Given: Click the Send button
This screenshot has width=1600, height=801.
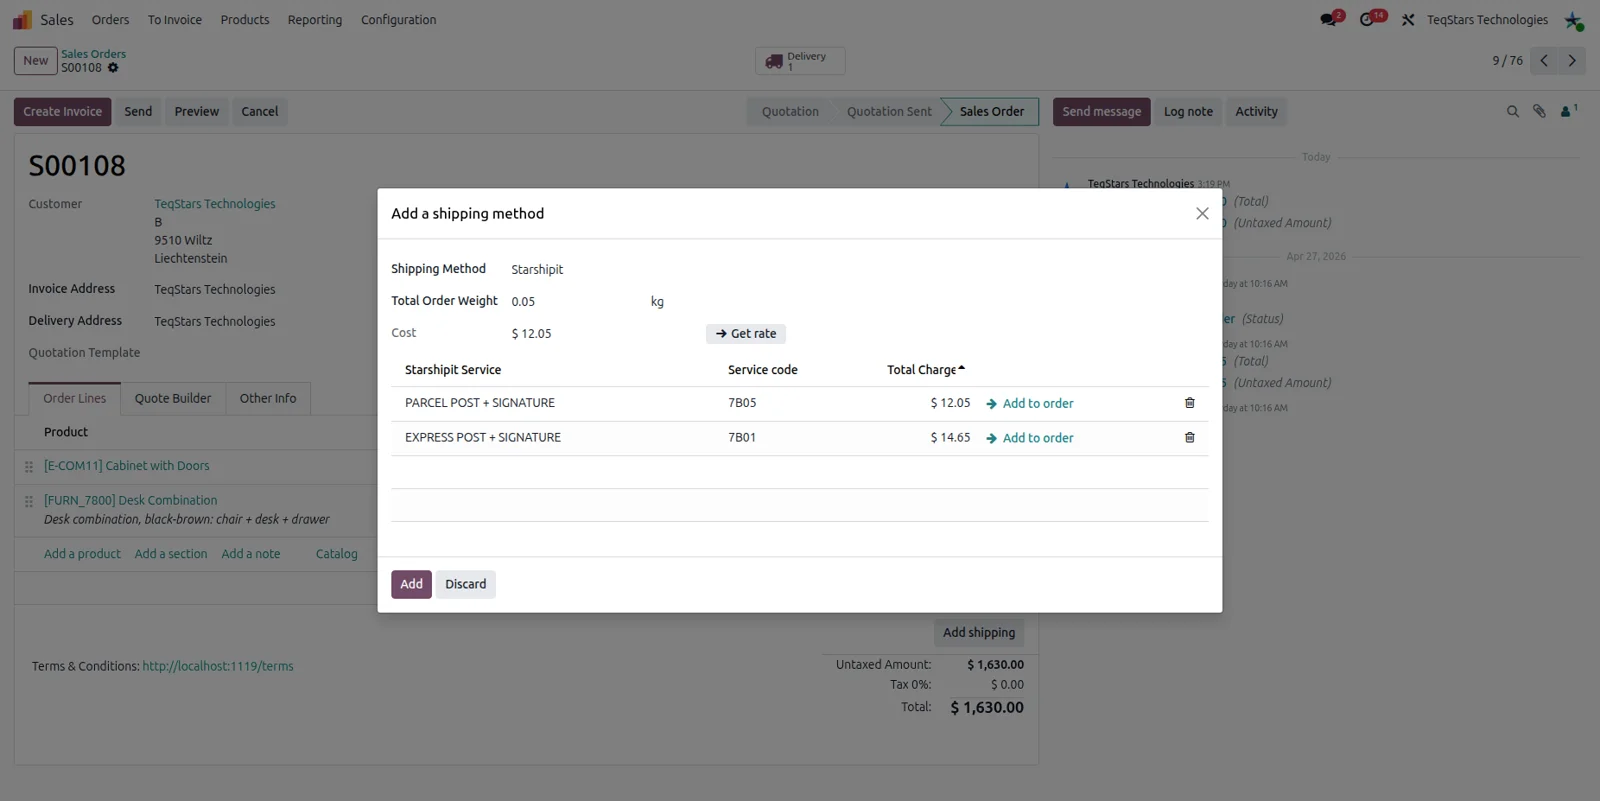Looking at the screenshot, I should pyautogui.click(x=138, y=112).
